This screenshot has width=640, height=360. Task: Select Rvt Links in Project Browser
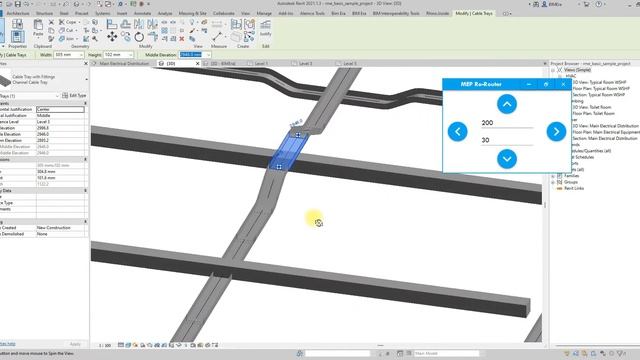[574, 189]
